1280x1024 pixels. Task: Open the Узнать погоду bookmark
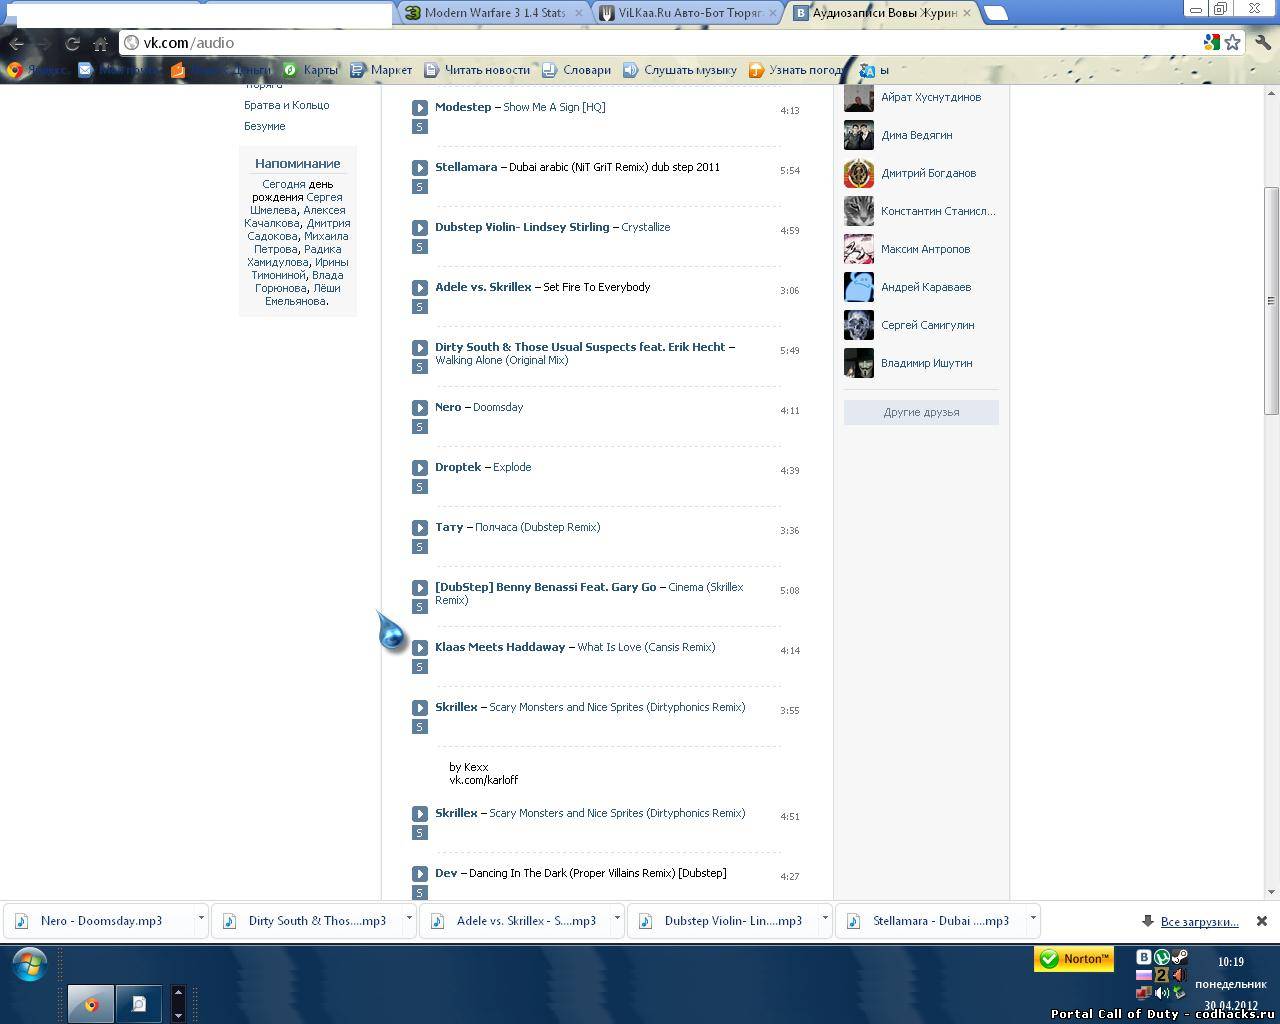(x=795, y=70)
